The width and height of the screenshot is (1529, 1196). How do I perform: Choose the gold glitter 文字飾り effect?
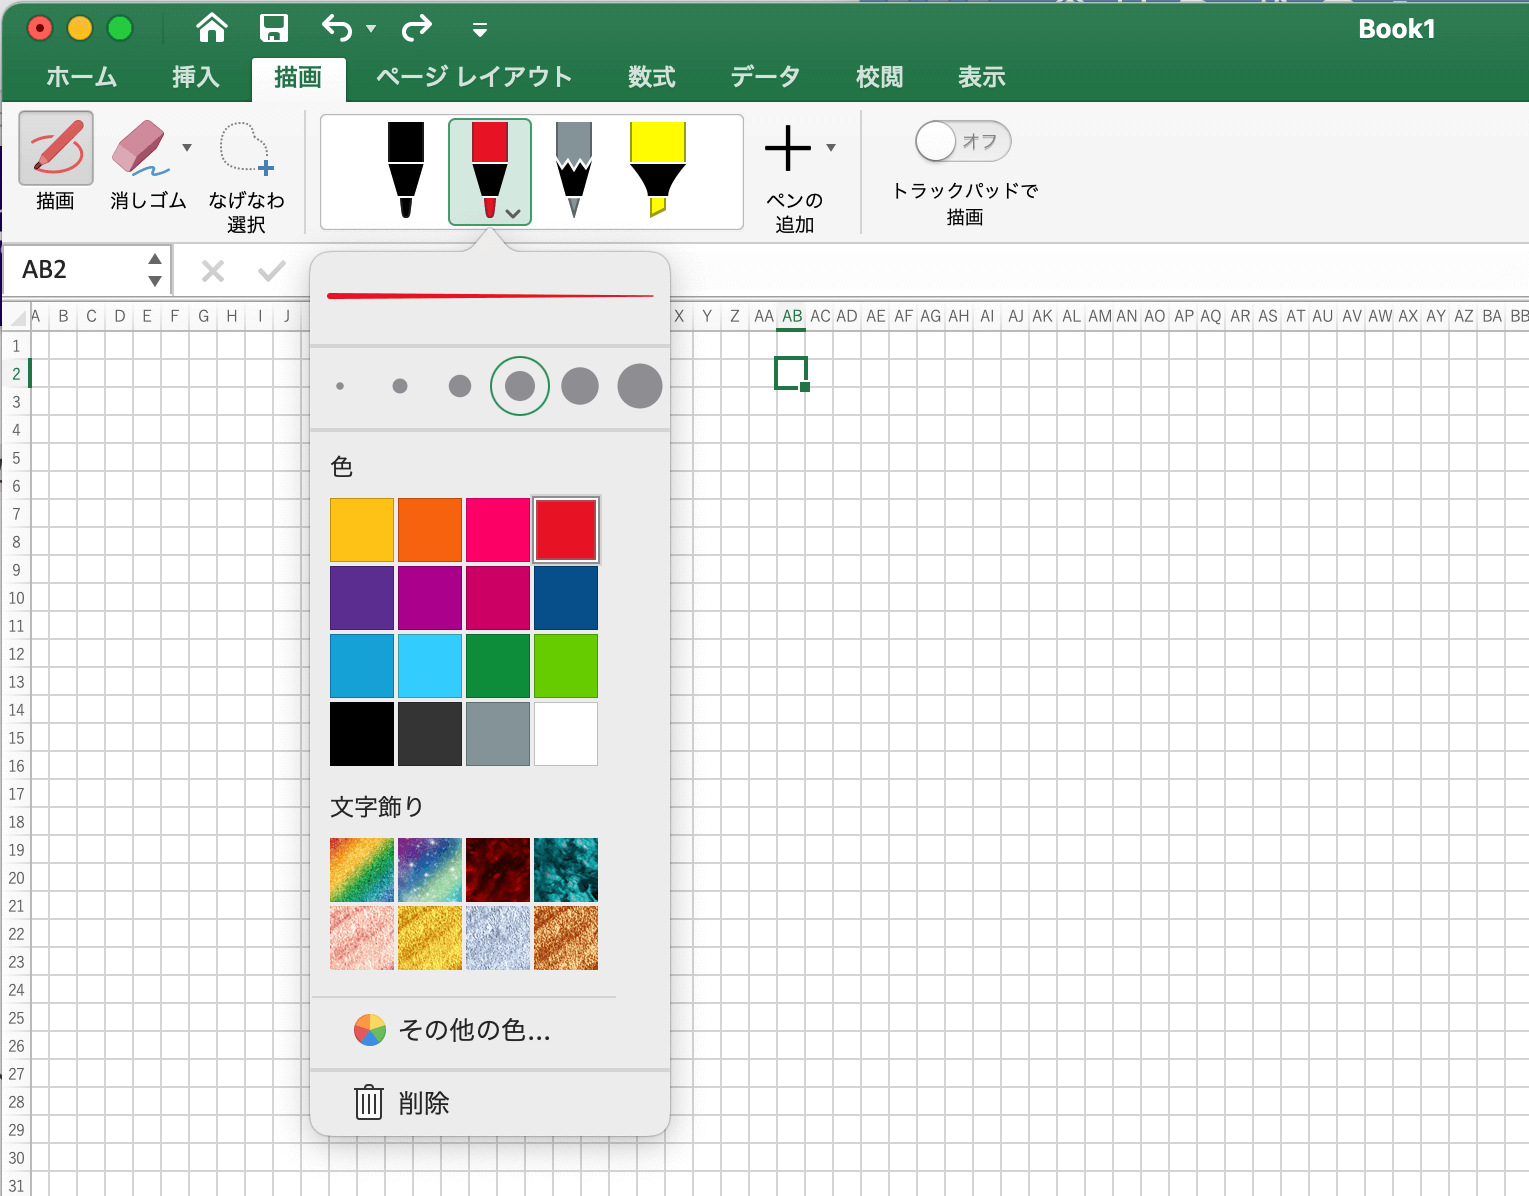click(430, 938)
